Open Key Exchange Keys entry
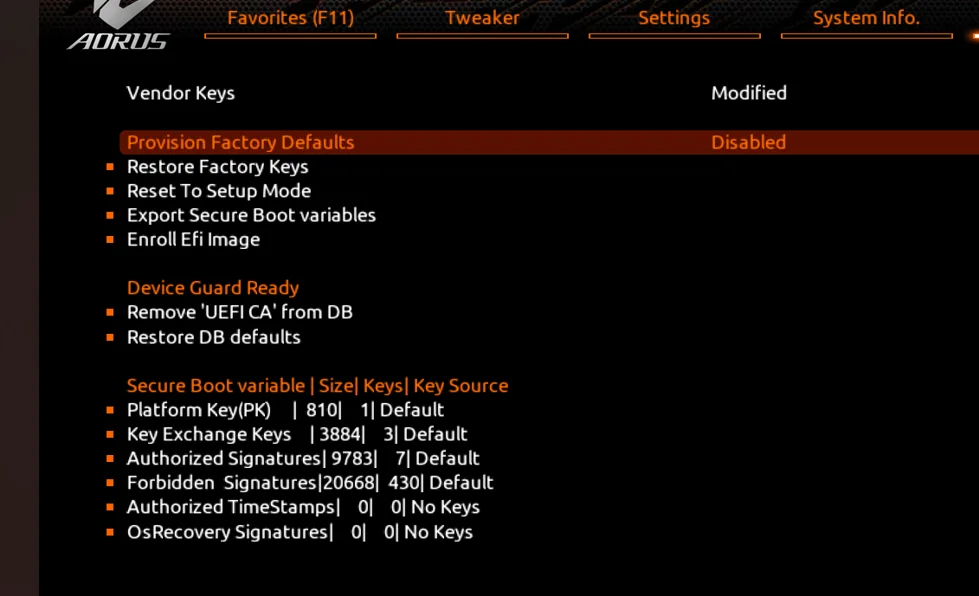Image resolution: width=979 pixels, height=596 pixels. click(x=297, y=434)
